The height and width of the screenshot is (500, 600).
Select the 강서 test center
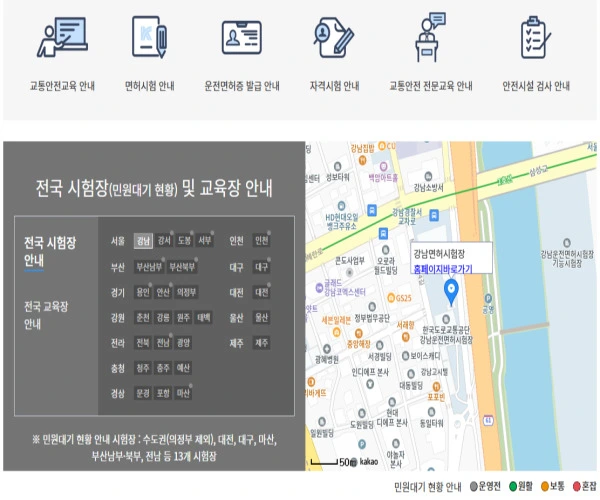[164, 240]
